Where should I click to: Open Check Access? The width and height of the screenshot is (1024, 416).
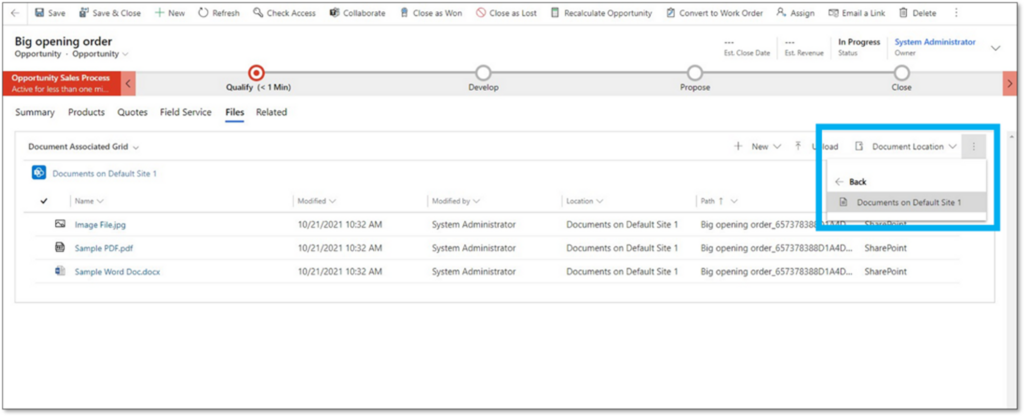[284, 13]
